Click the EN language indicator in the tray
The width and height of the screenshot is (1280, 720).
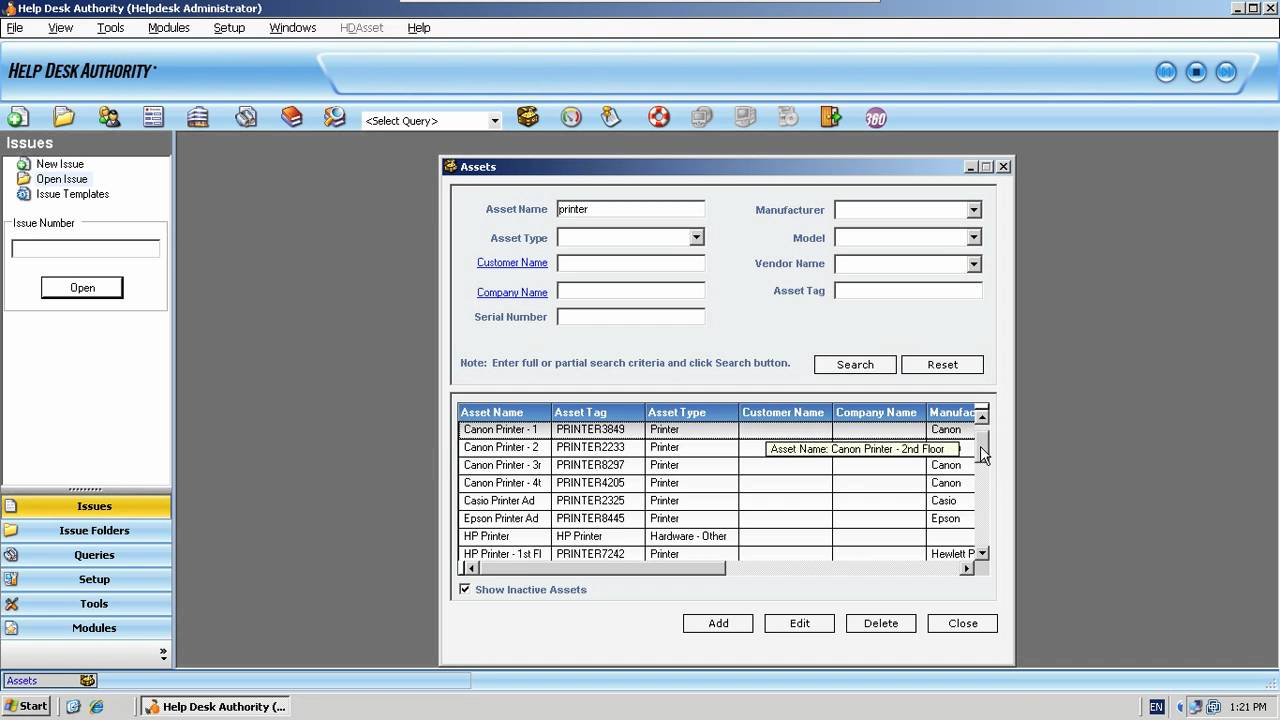[x=1156, y=707]
